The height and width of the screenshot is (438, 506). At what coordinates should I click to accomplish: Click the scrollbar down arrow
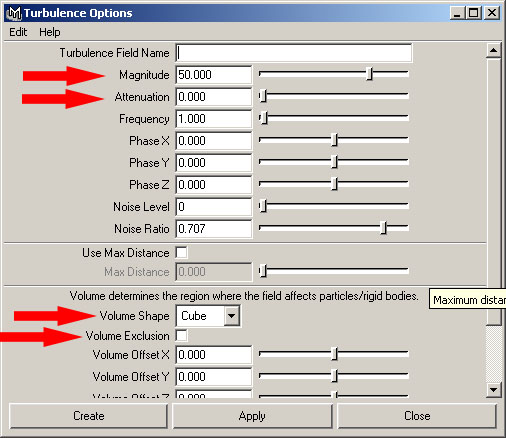(493, 390)
